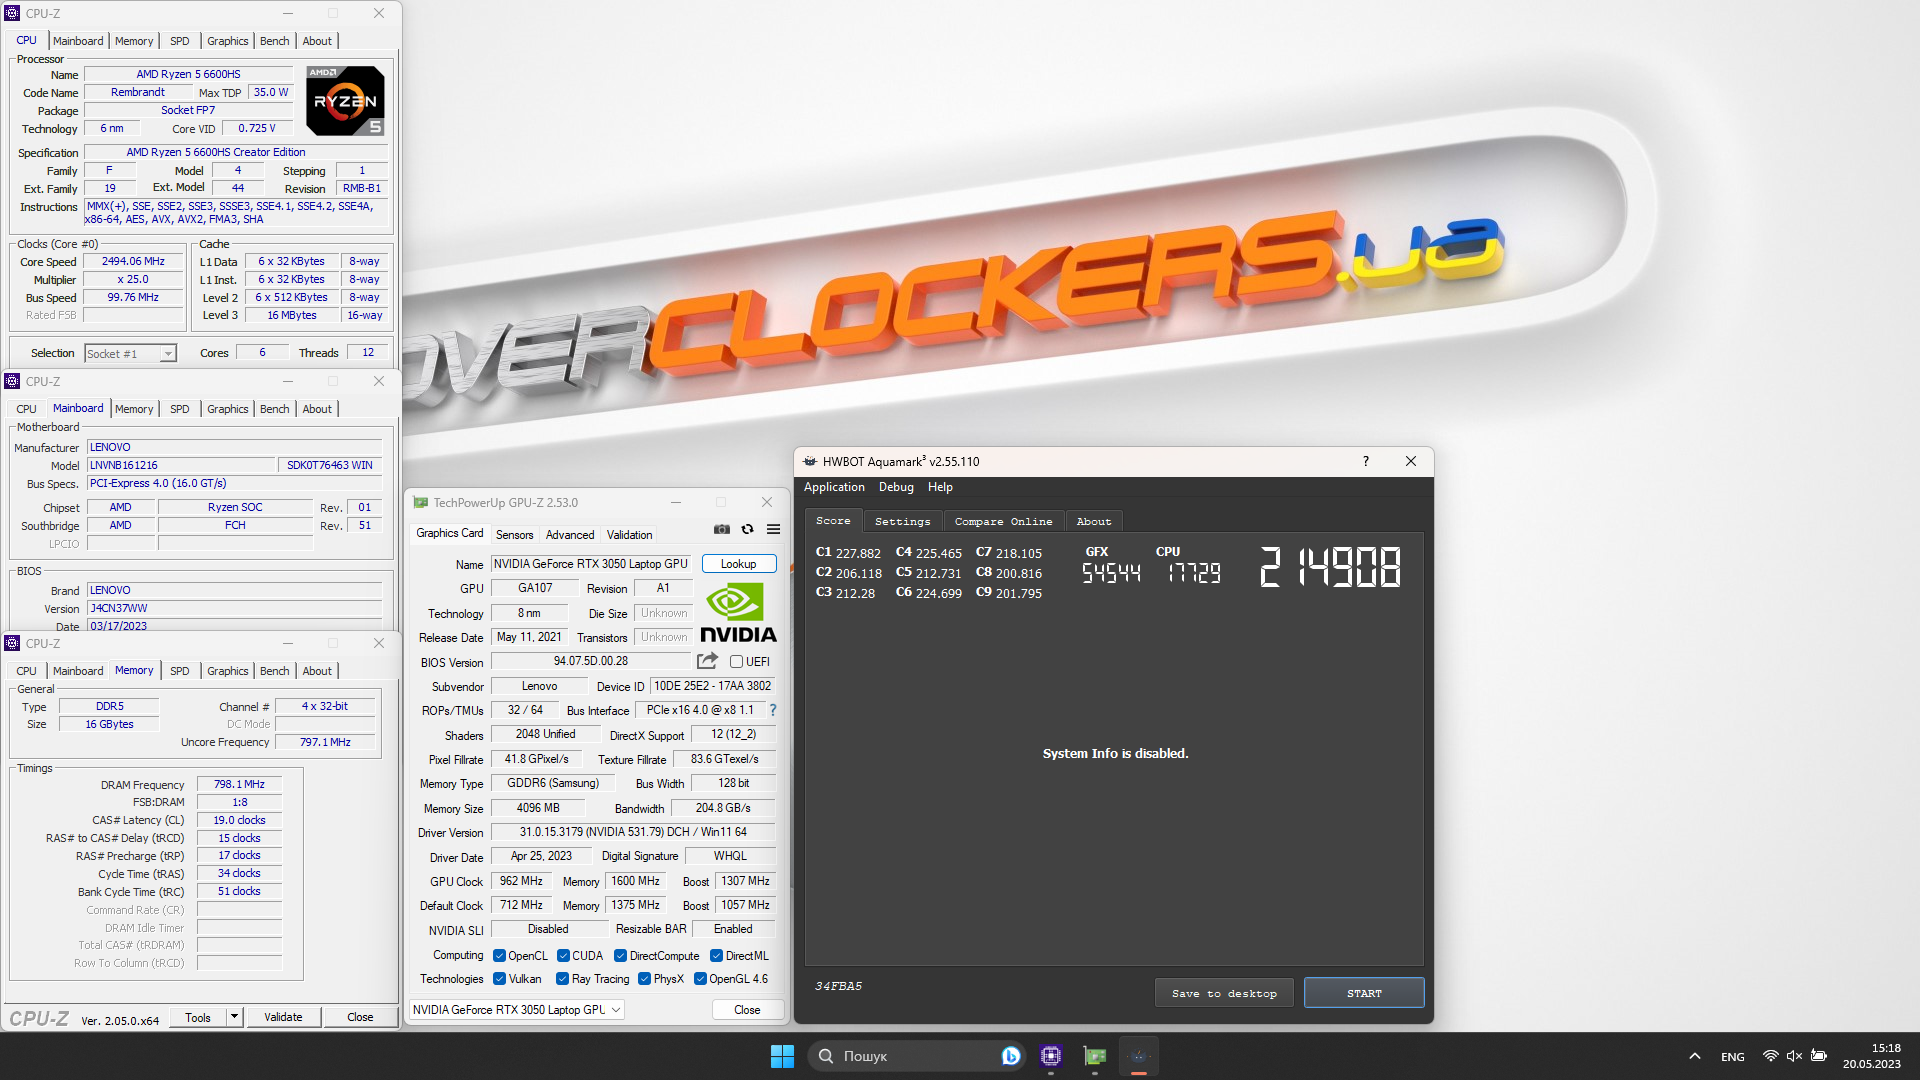Screen dimensions: 1920x1080
Task: Take a GPU-Z screenshot with camera icon
Action: [722, 529]
